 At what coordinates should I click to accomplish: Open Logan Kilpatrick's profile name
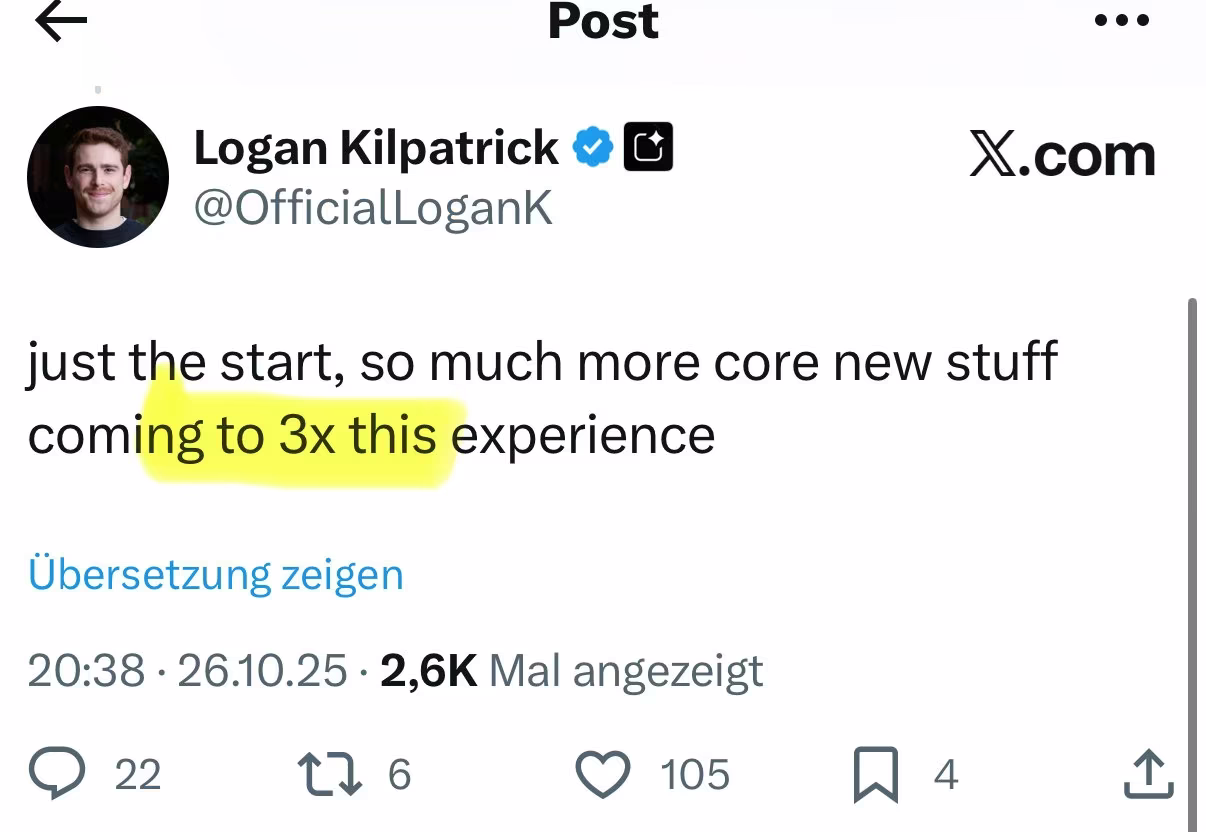(375, 146)
